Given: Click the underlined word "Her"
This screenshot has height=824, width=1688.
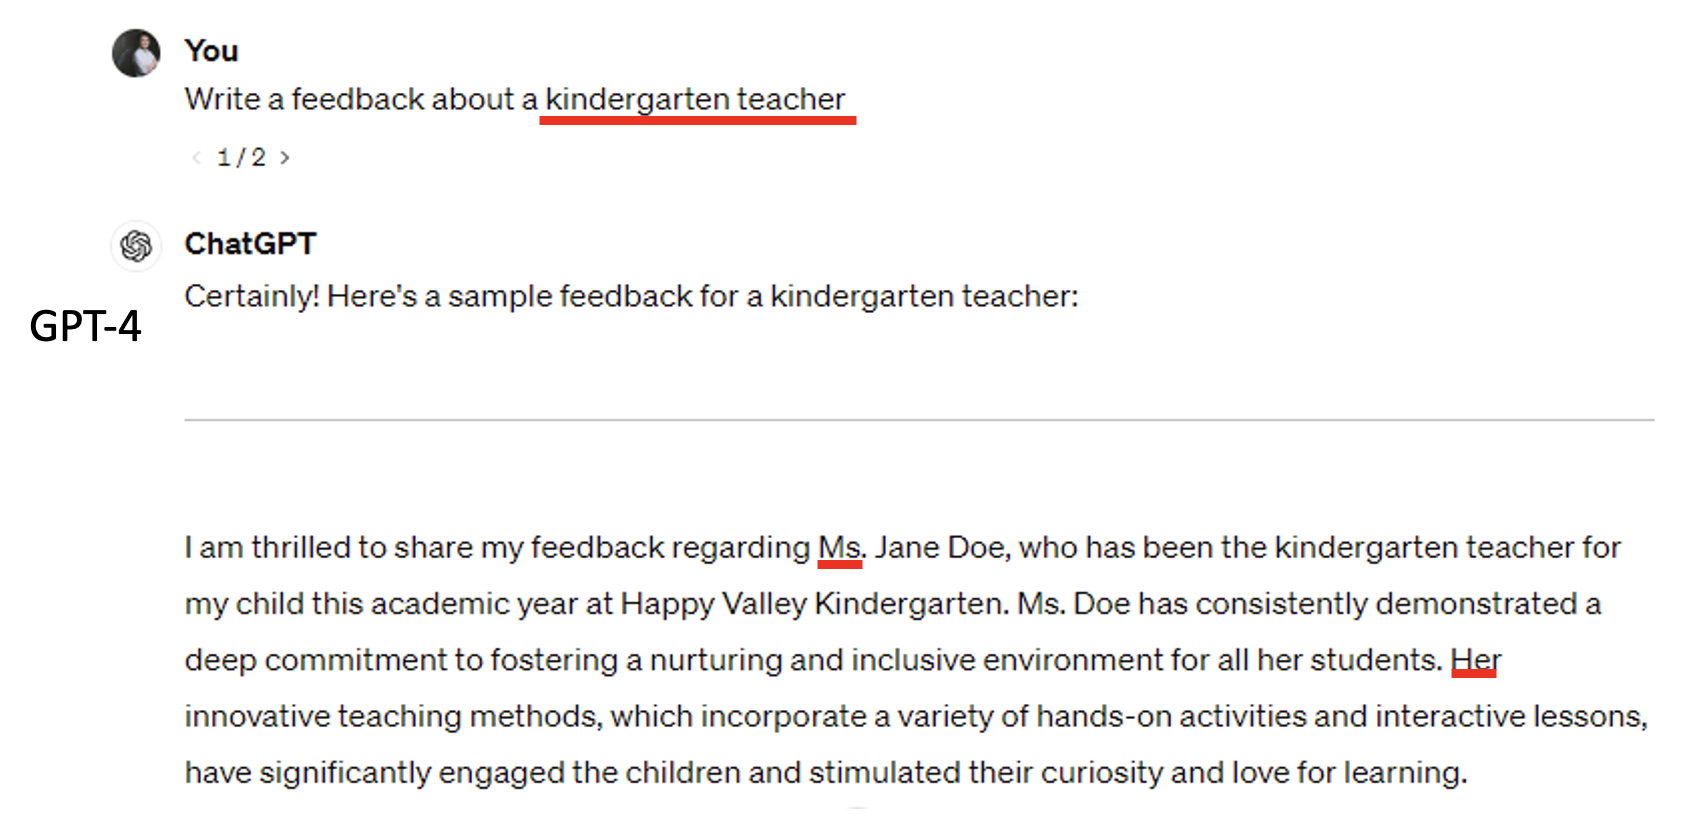Looking at the screenshot, I should click(x=1475, y=660).
